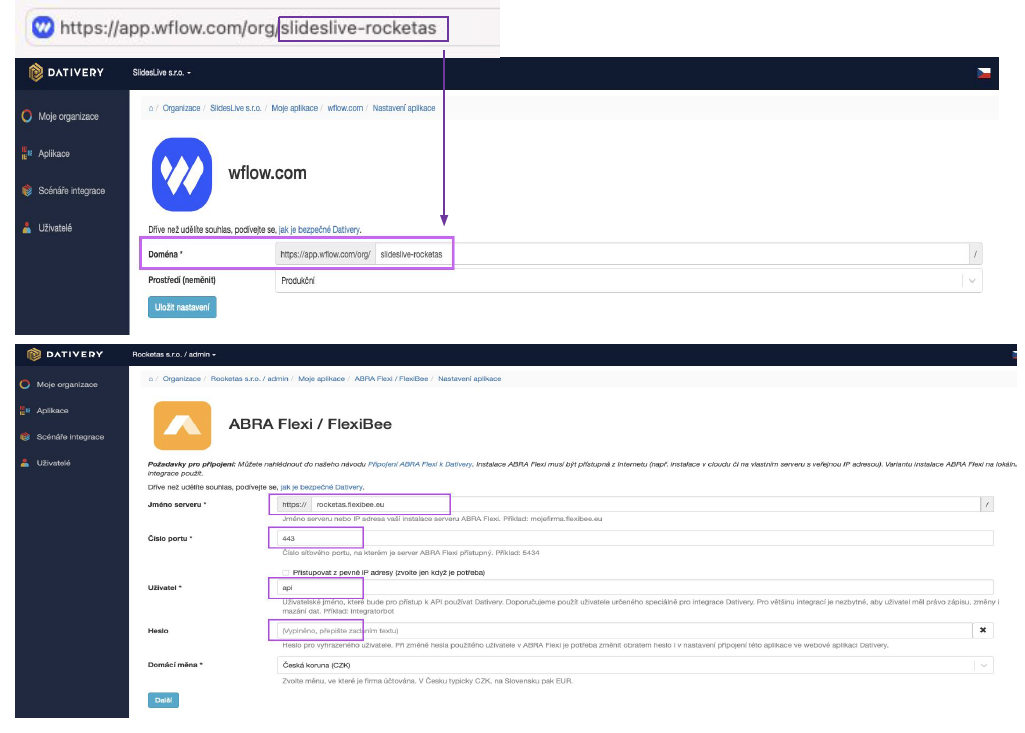
Task: Open 'jak je bezpečné Dativery' link above the Doména field
Action: [319, 230]
